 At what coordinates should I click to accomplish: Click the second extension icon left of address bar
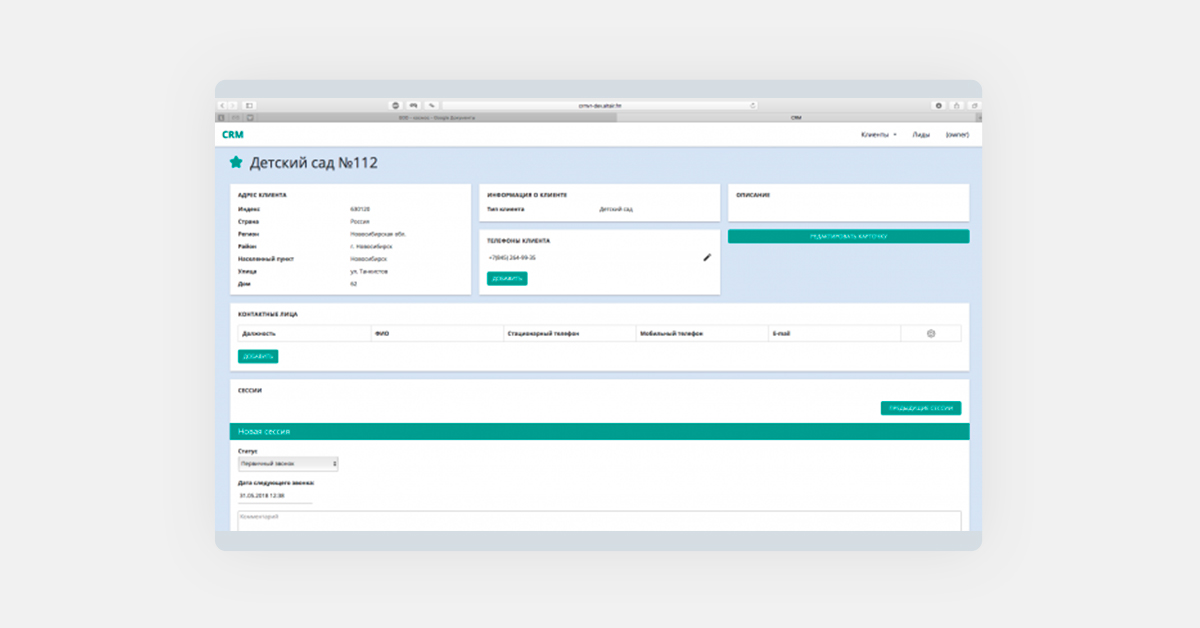point(413,105)
